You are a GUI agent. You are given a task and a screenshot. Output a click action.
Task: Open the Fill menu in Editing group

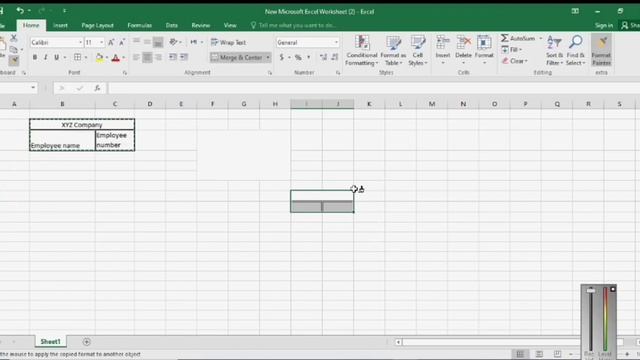(x=511, y=49)
